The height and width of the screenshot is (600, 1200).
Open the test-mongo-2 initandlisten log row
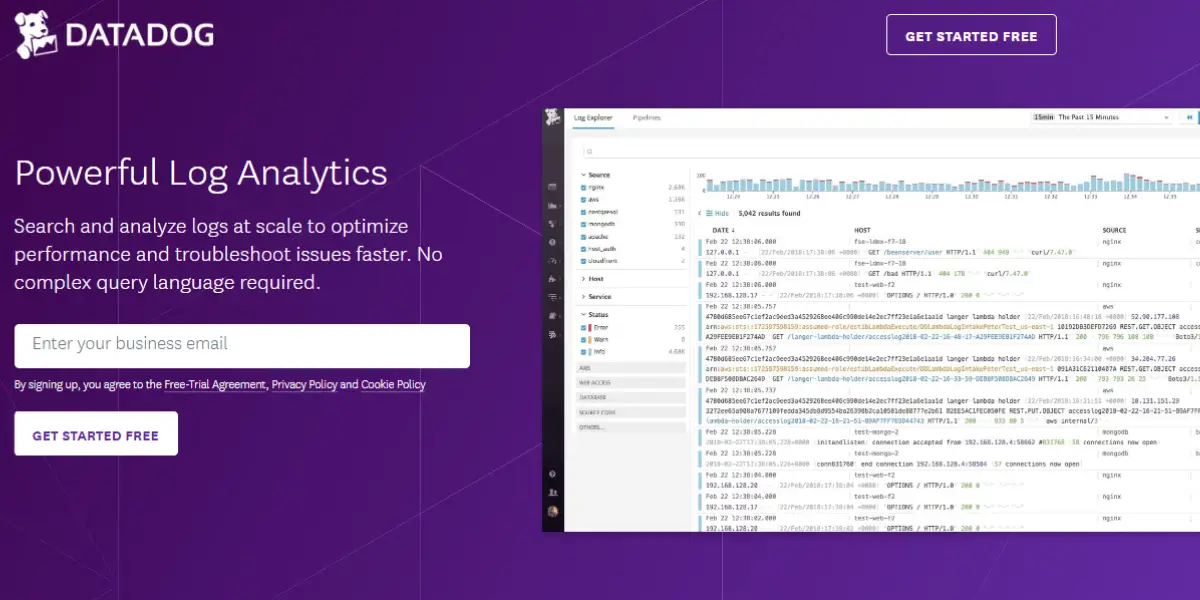click(x=950, y=436)
